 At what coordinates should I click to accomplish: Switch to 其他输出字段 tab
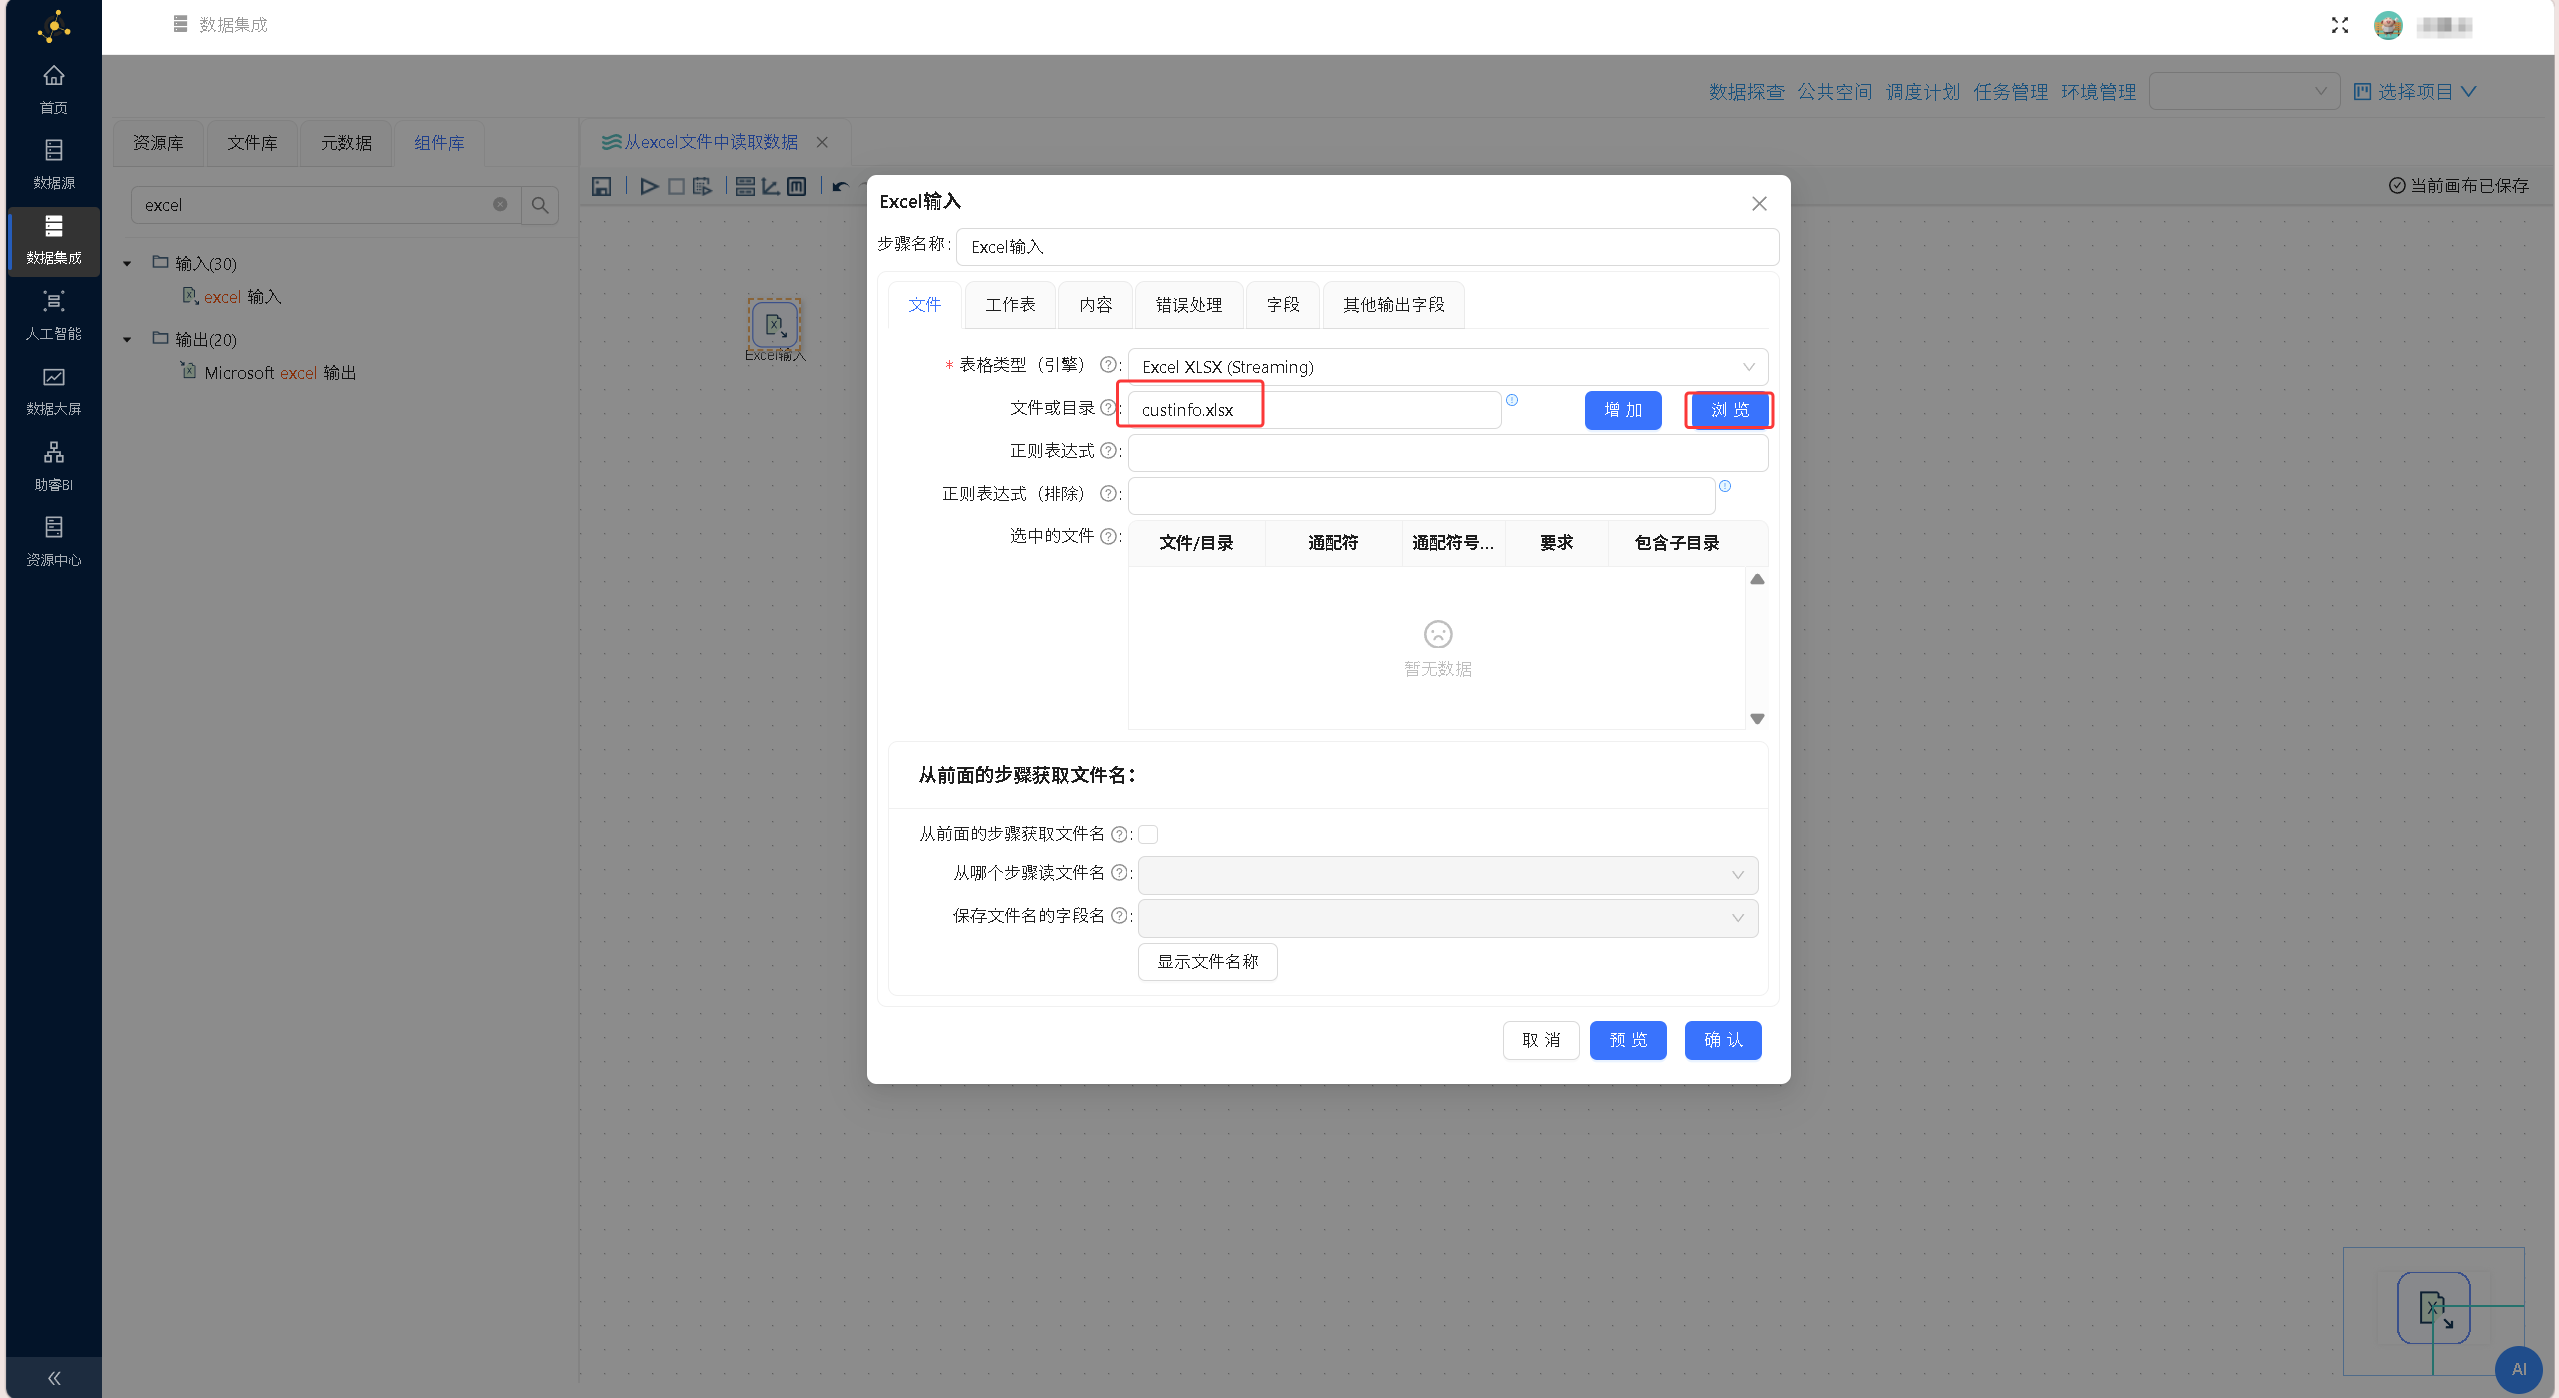click(1393, 305)
